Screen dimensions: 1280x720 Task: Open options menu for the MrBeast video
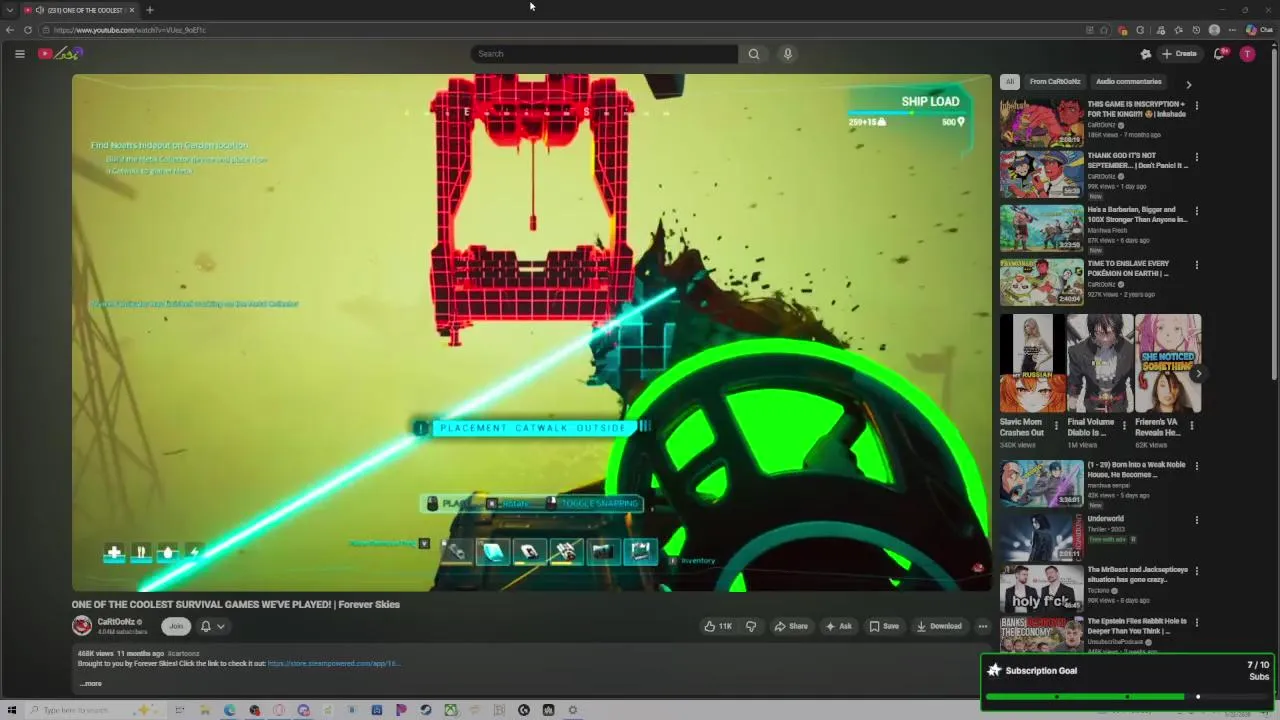(1196, 572)
